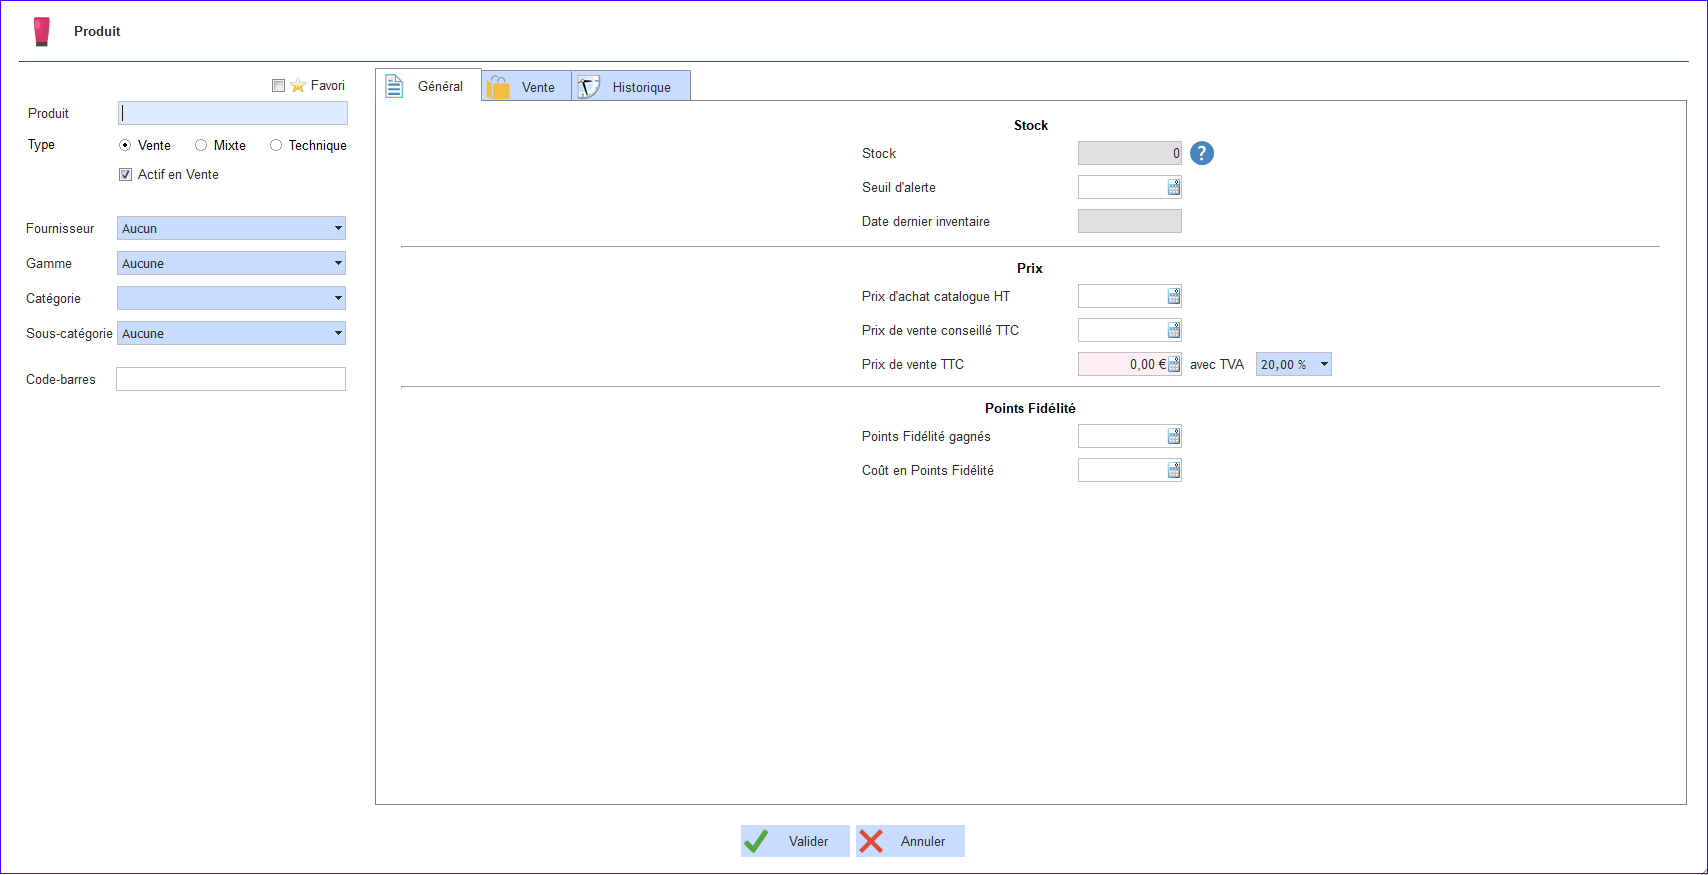Open the calculator icon for Seuil d'alerte

pos(1174,187)
